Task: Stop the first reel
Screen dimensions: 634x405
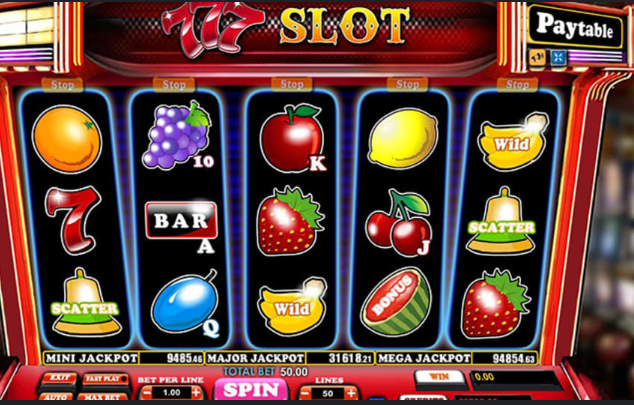Action: (62, 85)
